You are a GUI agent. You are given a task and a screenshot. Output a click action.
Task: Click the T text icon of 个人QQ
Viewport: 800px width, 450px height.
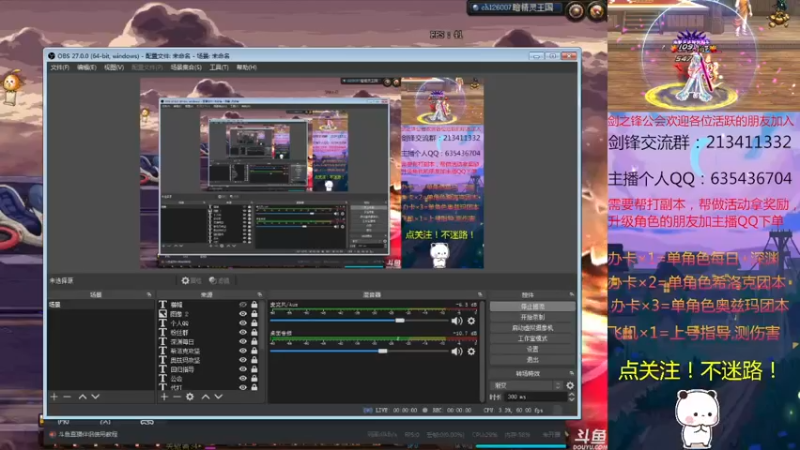click(163, 323)
